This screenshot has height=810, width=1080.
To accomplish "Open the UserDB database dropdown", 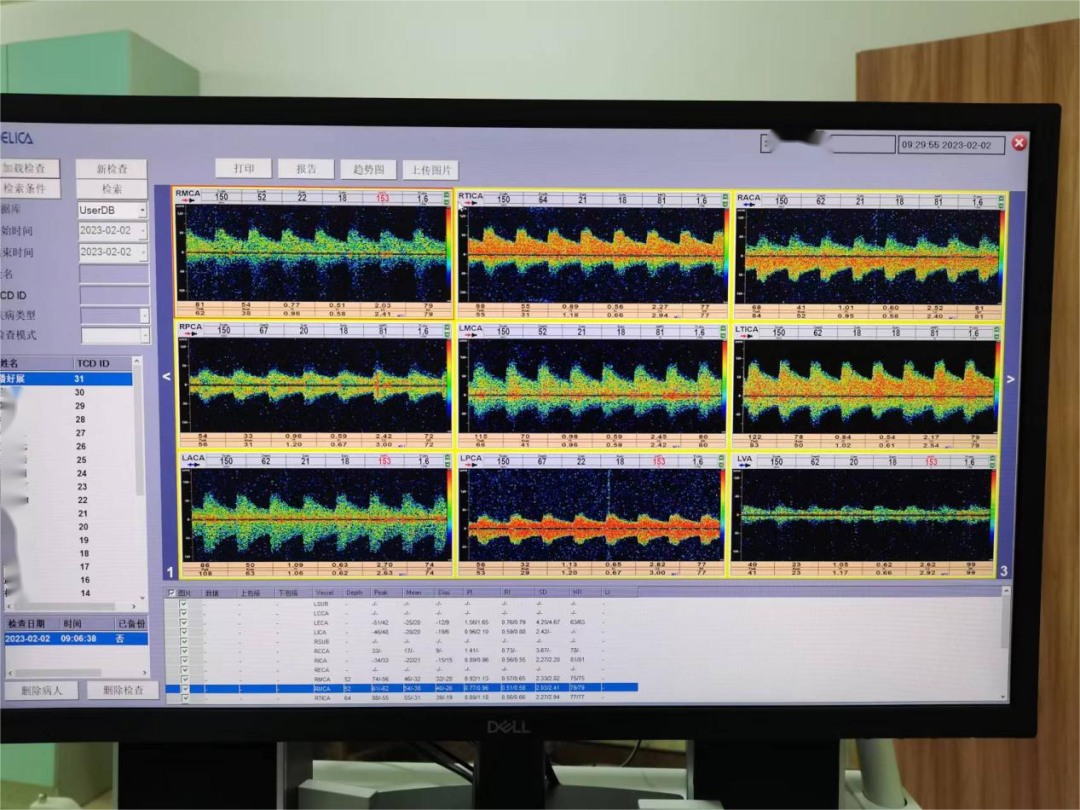I will point(143,209).
